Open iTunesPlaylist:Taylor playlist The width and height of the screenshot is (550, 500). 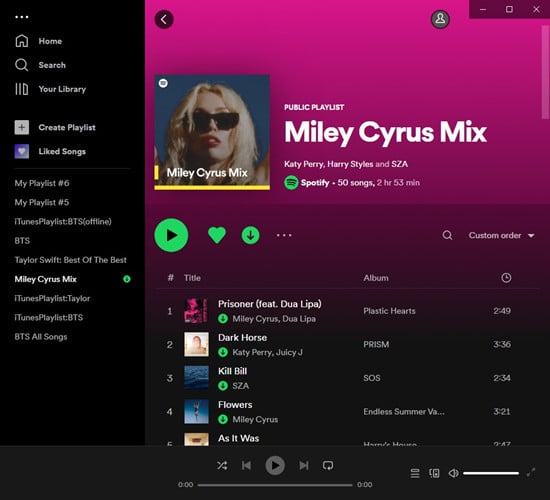coord(52,298)
